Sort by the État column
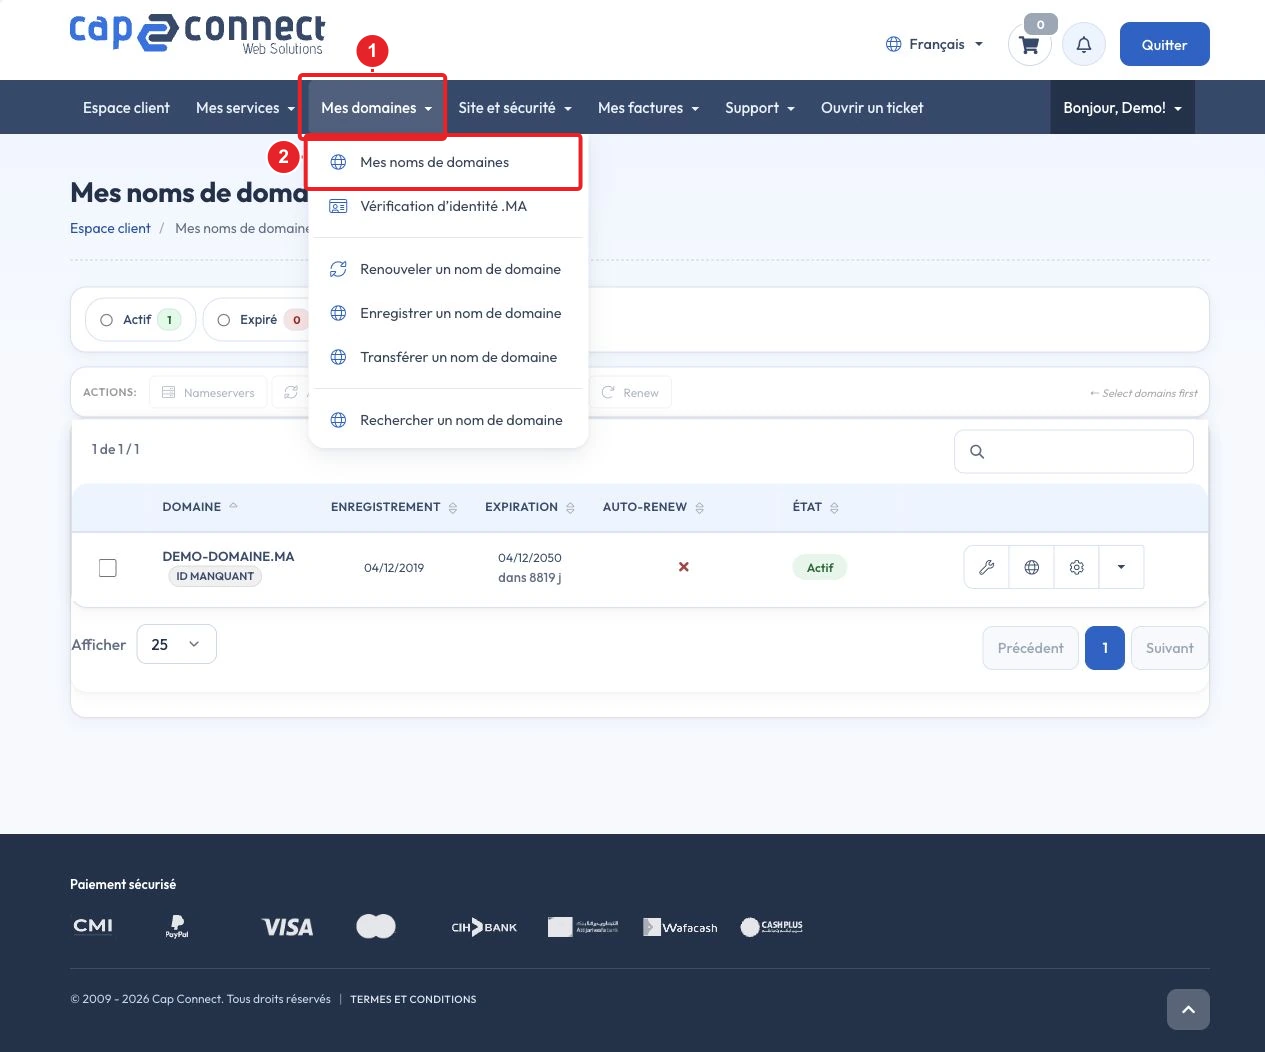 [815, 507]
